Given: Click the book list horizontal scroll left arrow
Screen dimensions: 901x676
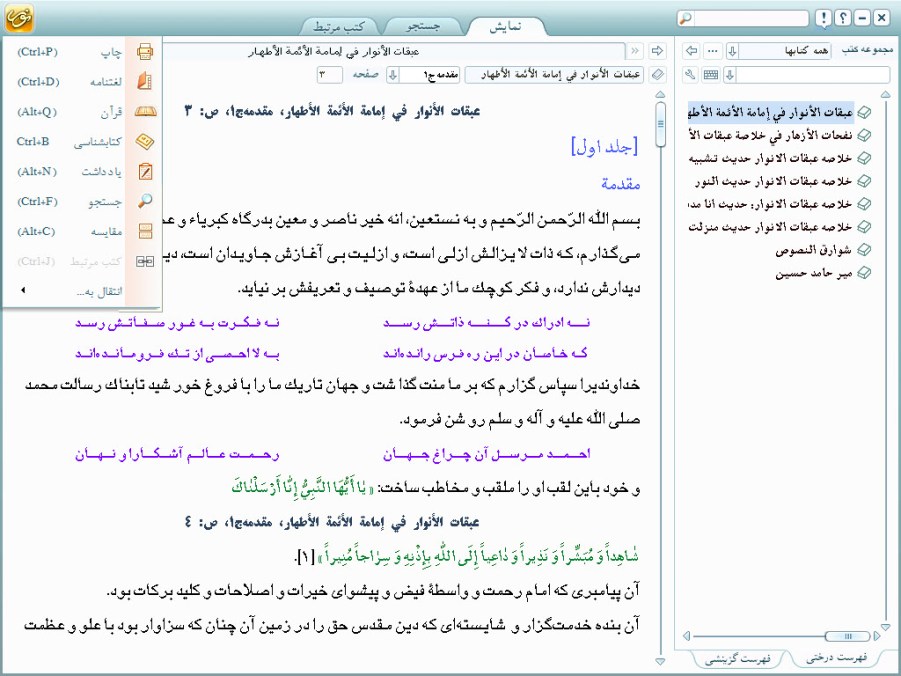Looking at the screenshot, I should pos(686,636).
